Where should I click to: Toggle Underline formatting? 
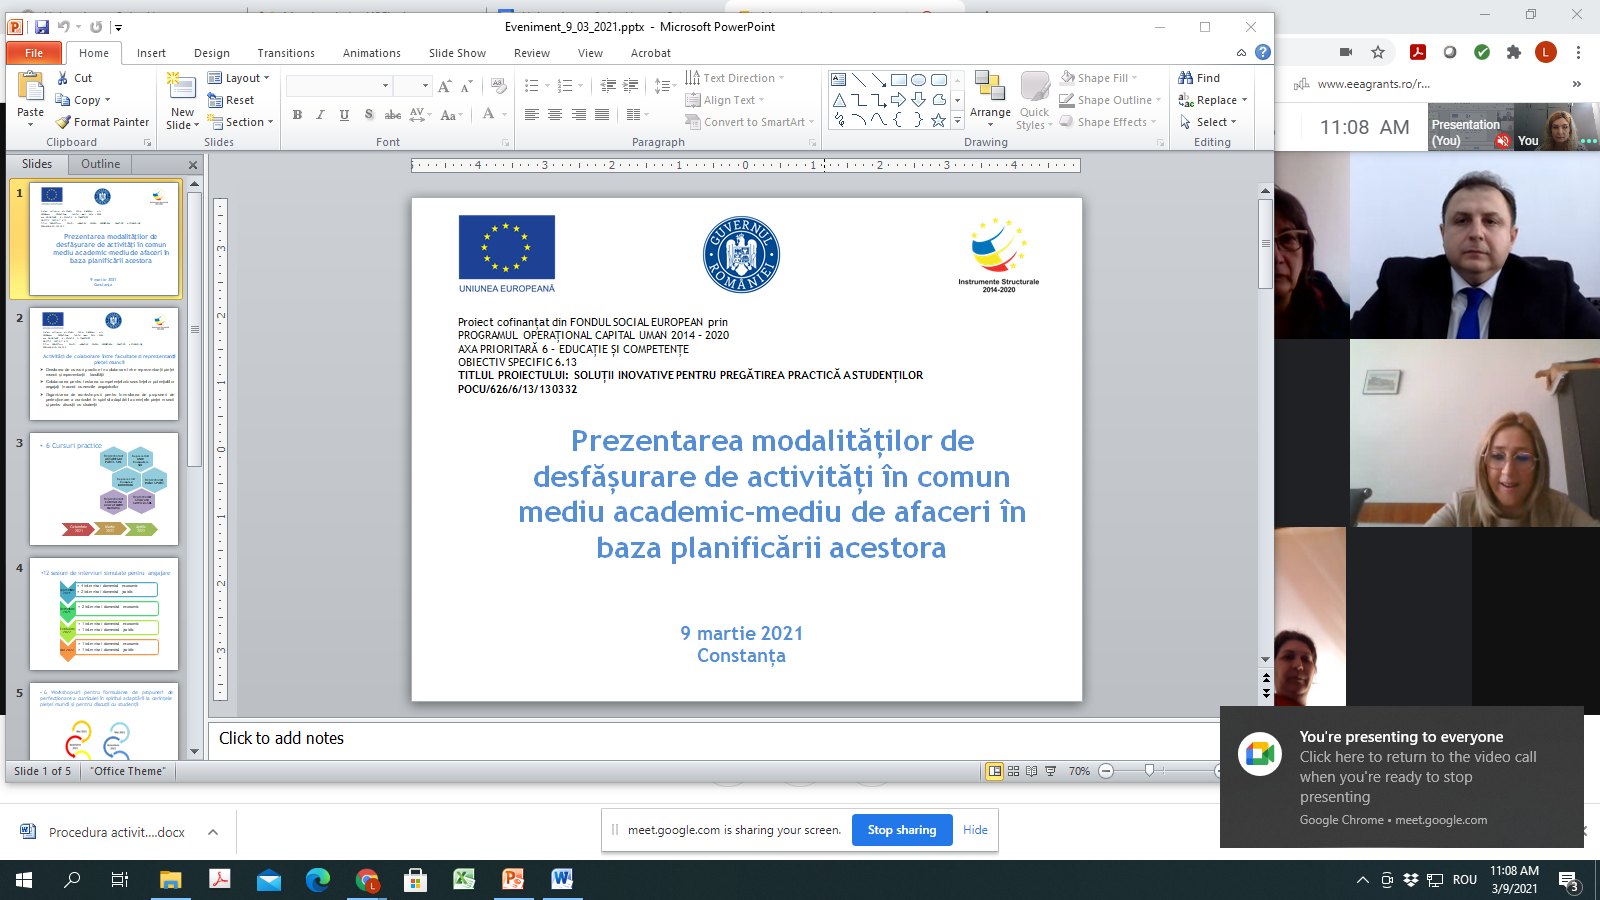pyautogui.click(x=344, y=115)
